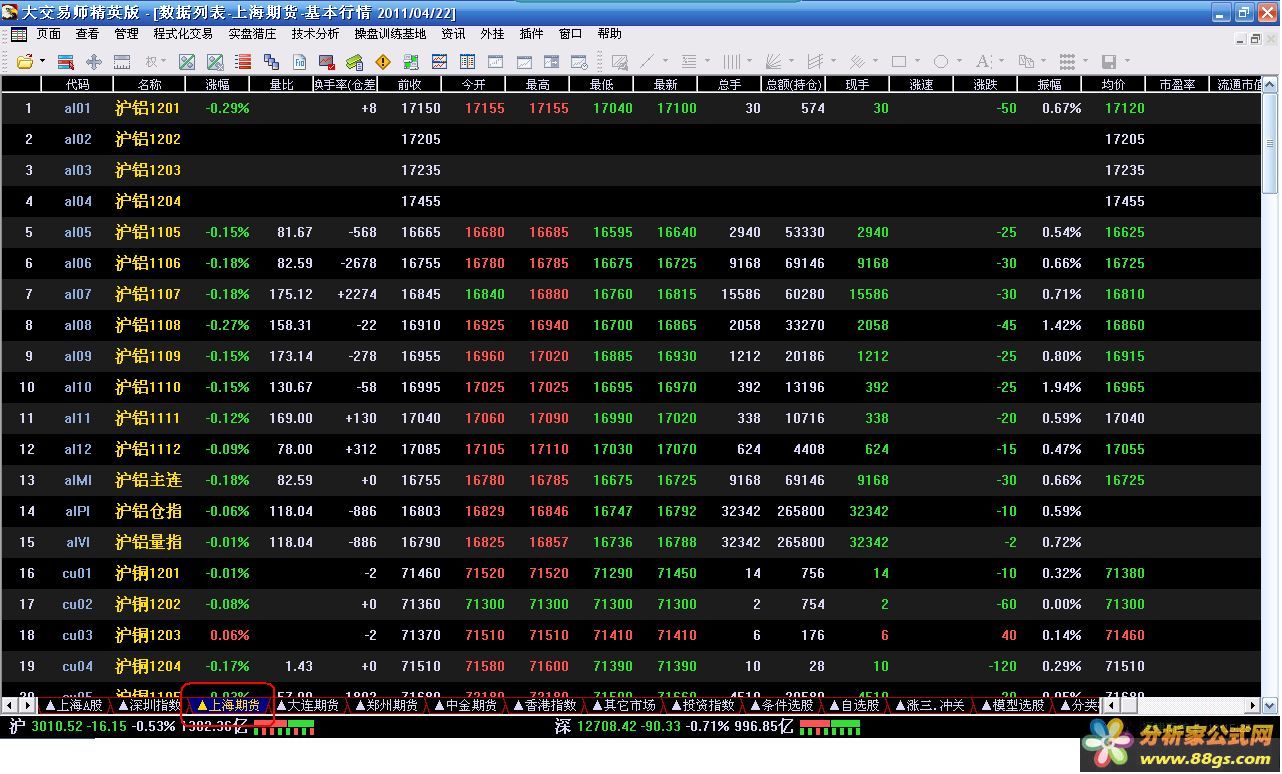
Task: Click the first green percent chart icon
Action: pyautogui.click(x=187, y=62)
